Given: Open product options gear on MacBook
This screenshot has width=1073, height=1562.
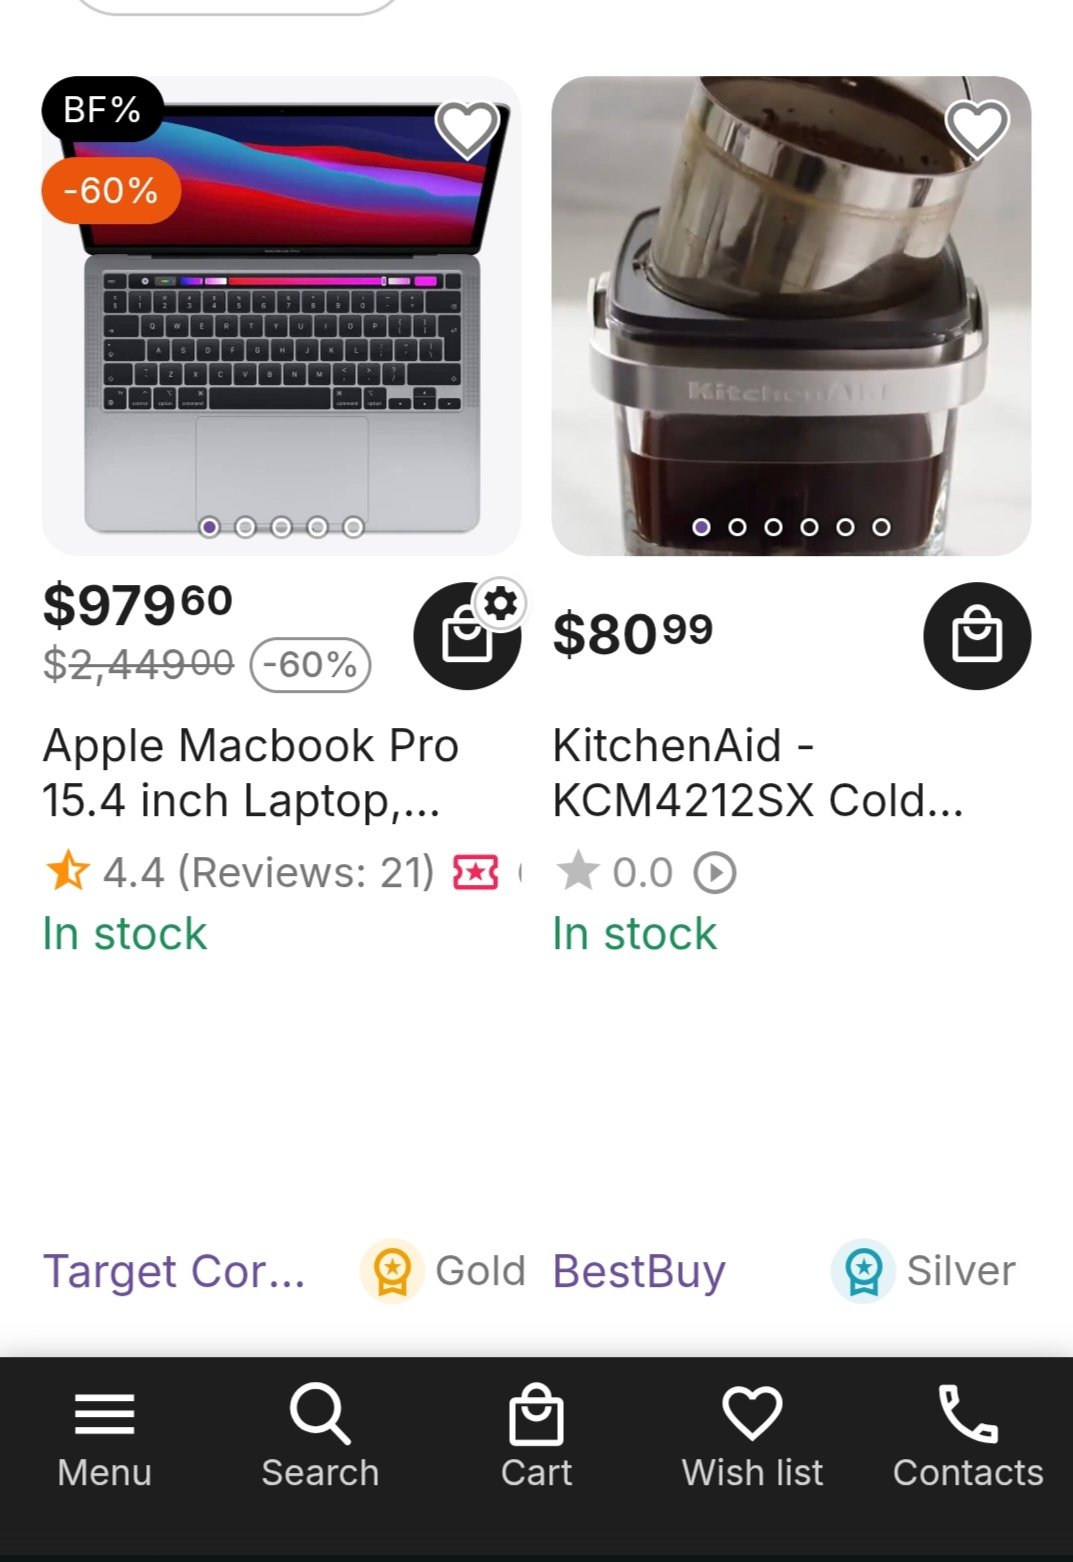Looking at the screenshot, I should [x=500, y=603].
